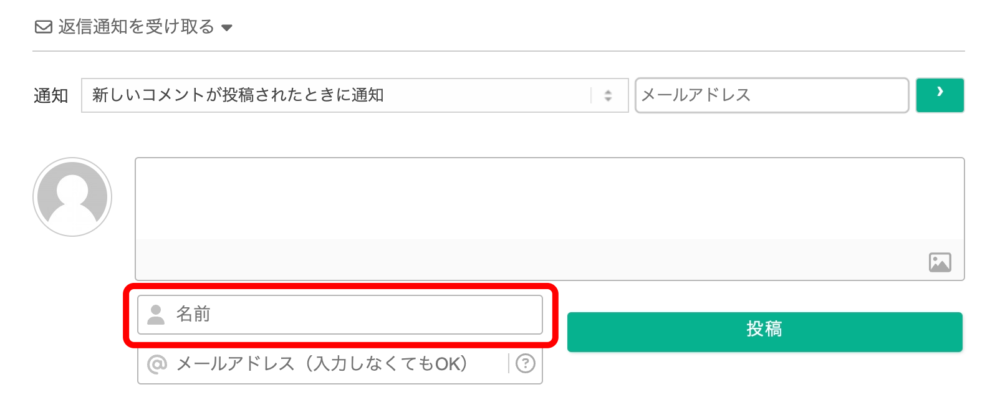The width and height of the screenshot is (1000, 420).
Task: Post the comment with 投稿 button
Action: 765,331
